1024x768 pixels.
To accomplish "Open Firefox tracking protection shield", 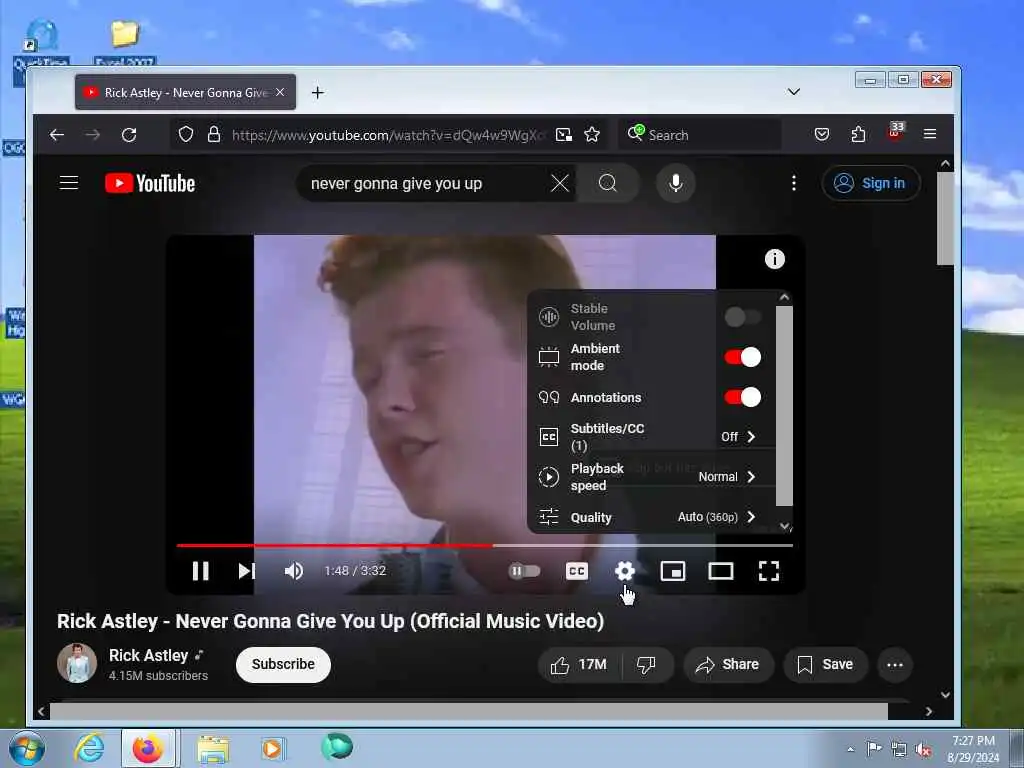I will click(186, 135).
